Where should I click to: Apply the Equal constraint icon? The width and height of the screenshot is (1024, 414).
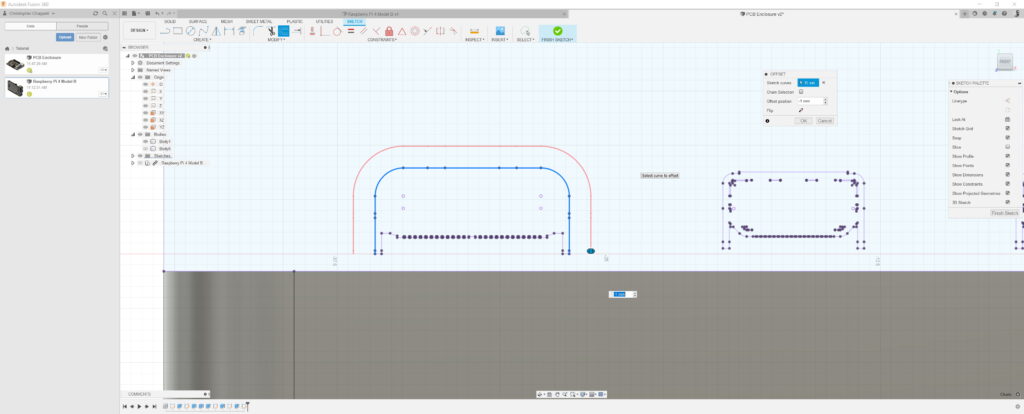coord(351,31)
